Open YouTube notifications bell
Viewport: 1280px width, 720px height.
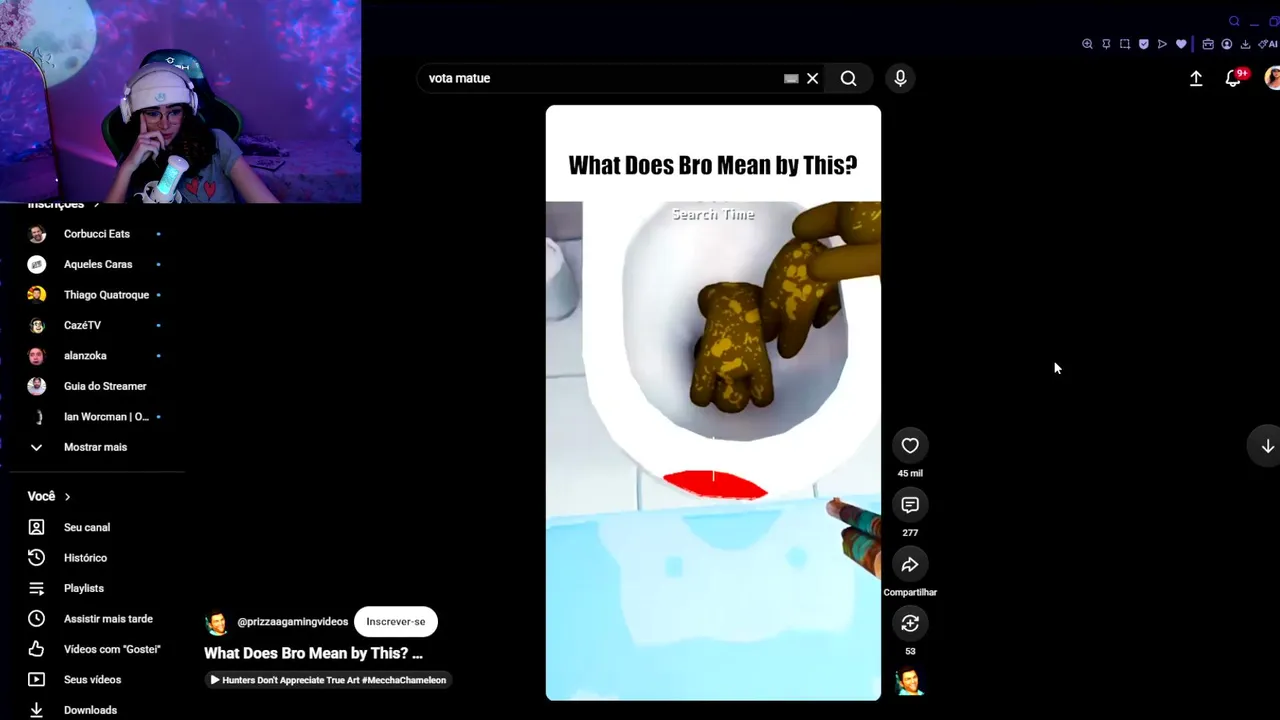pyautogui.click(x=1234, y=78)
